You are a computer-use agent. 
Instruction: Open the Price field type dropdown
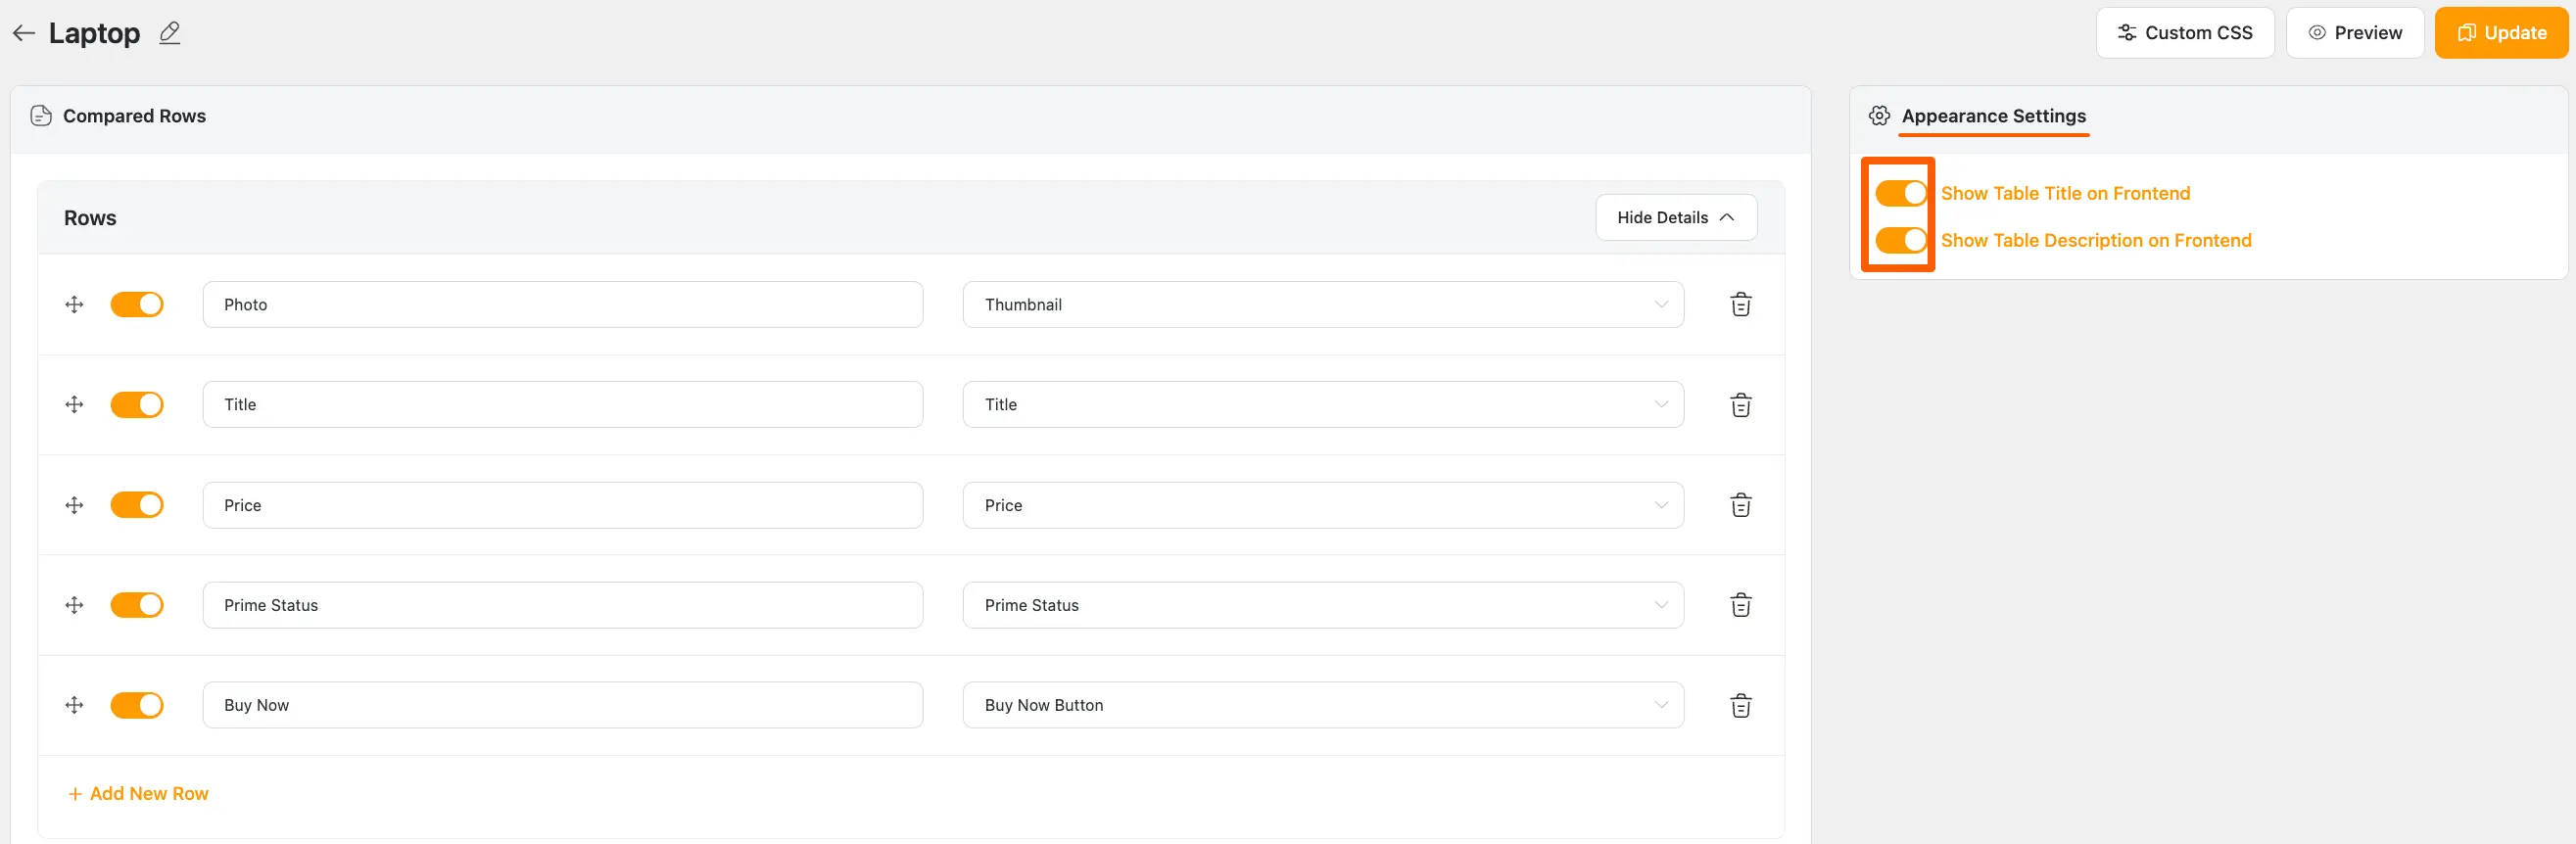coord(1323,505)
